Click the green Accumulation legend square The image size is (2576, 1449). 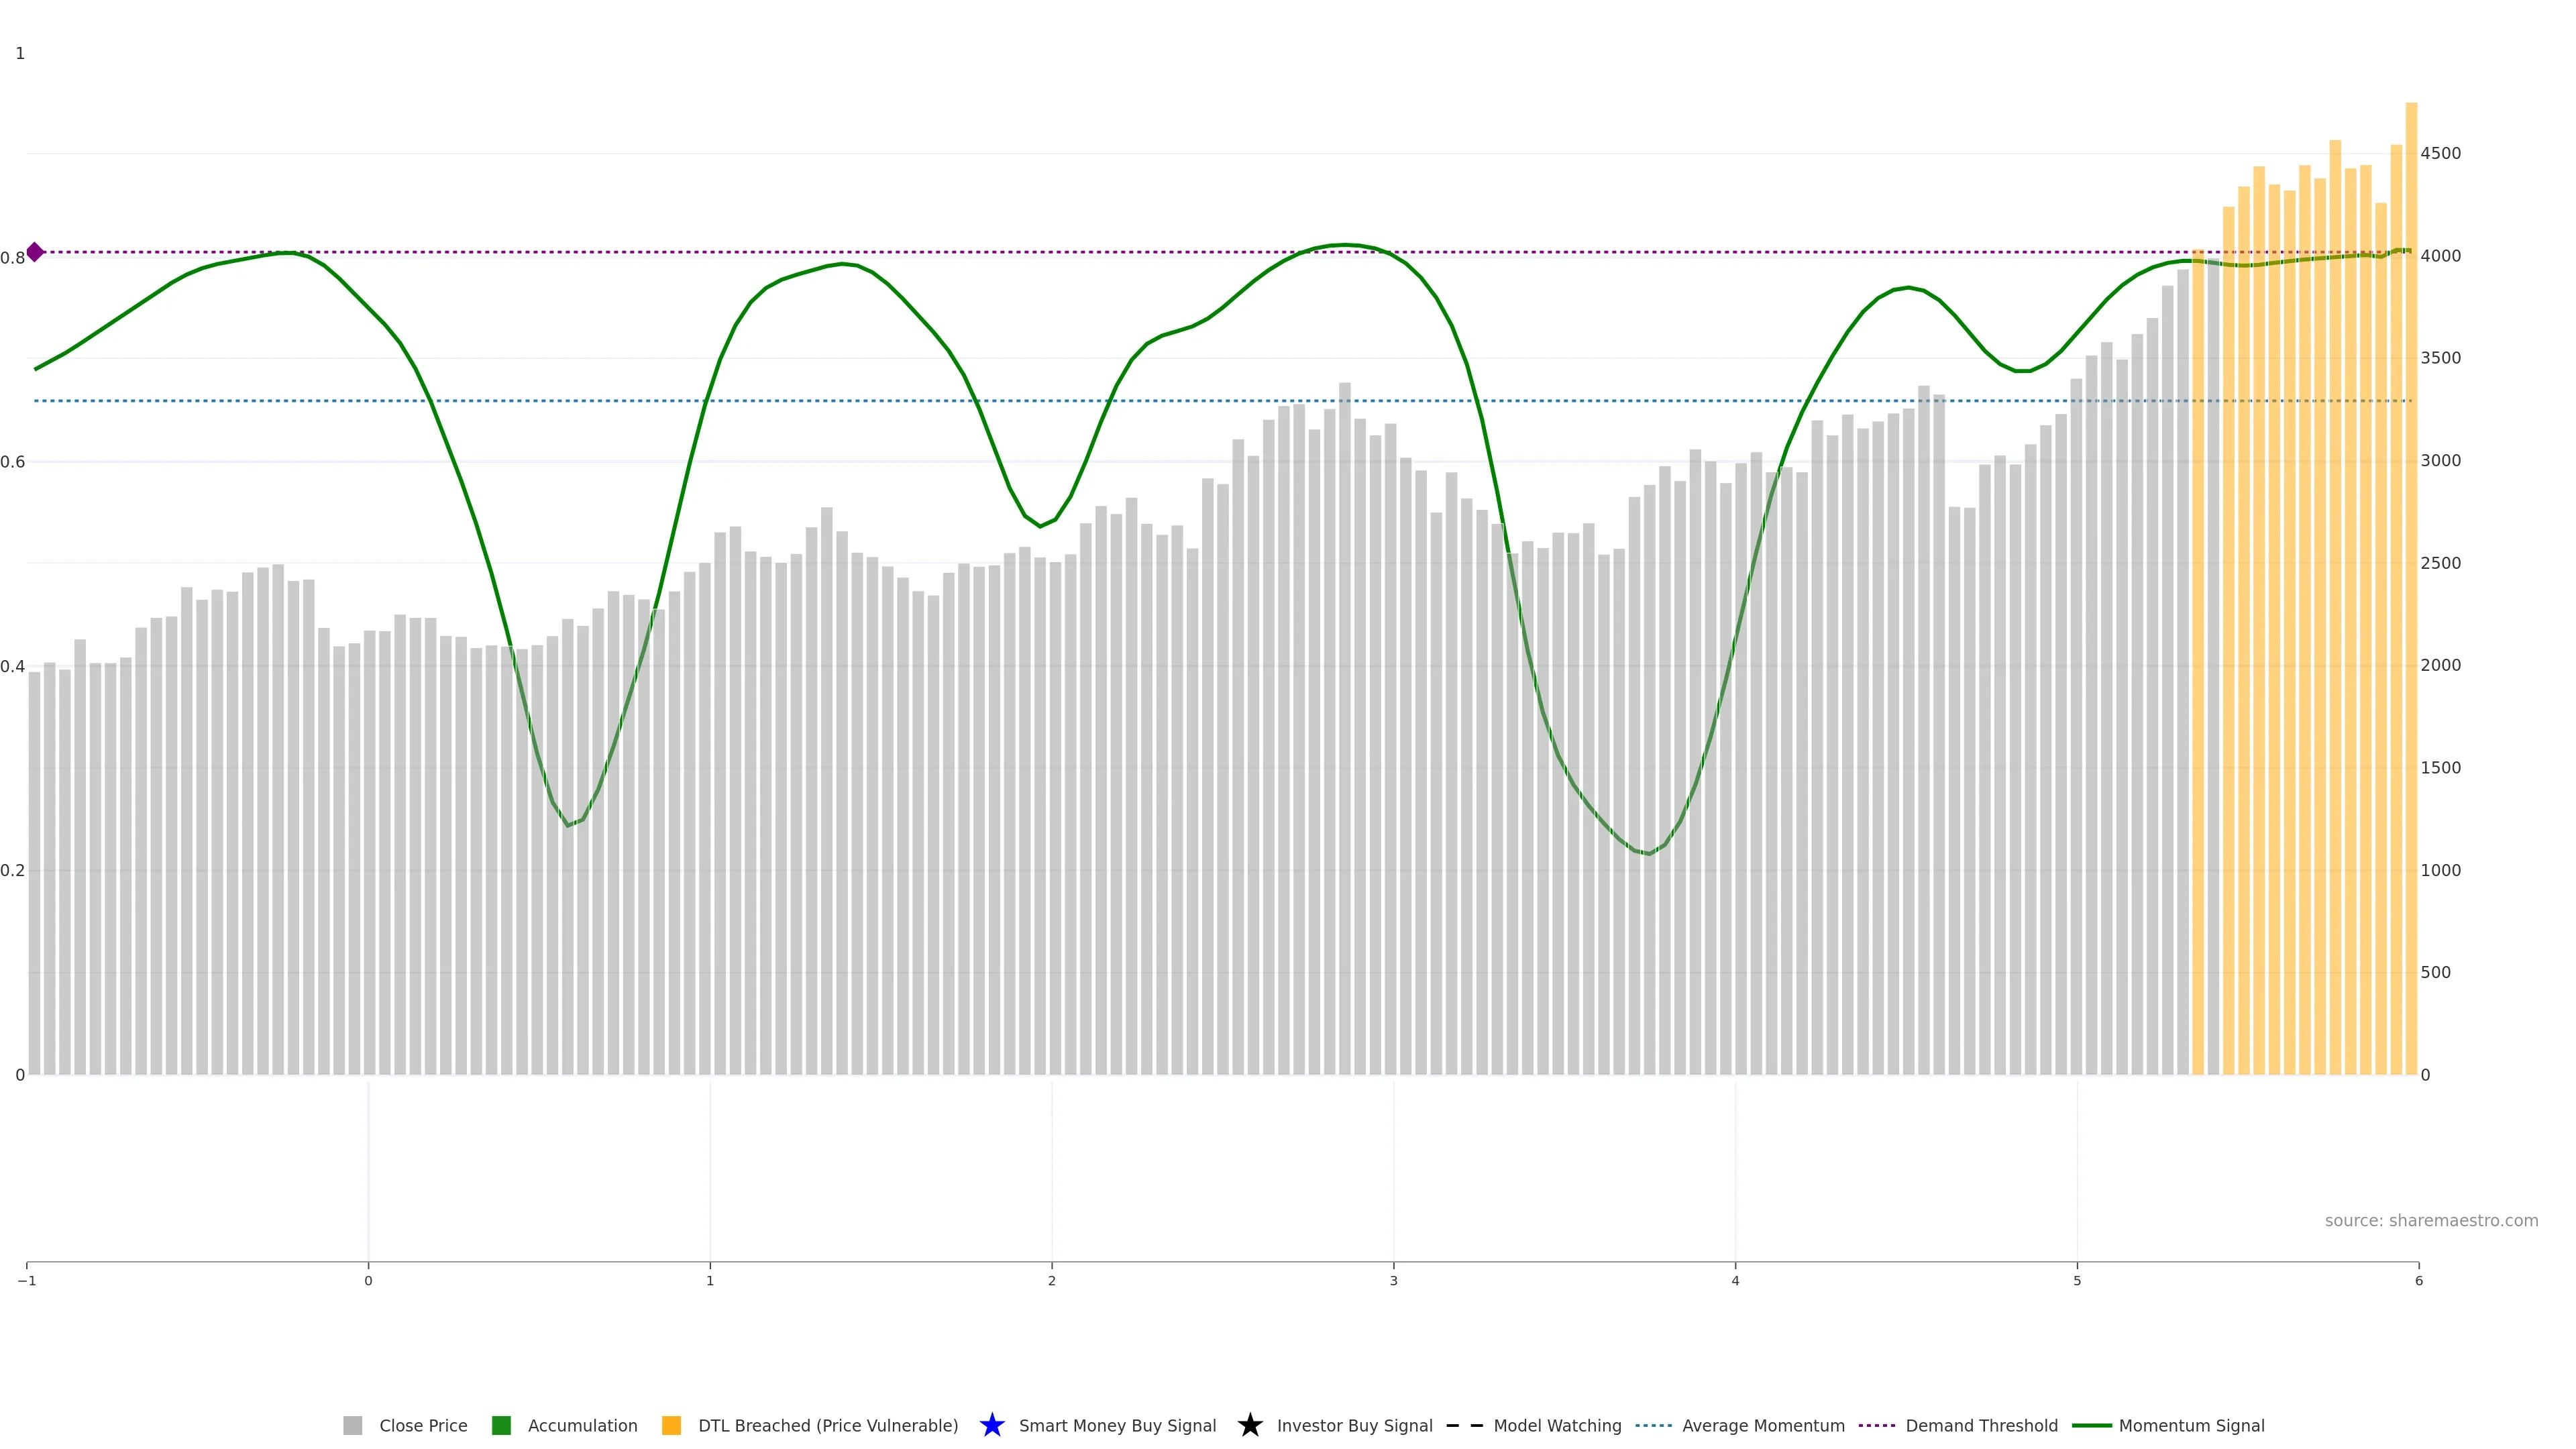click(x=501, y=1425)
